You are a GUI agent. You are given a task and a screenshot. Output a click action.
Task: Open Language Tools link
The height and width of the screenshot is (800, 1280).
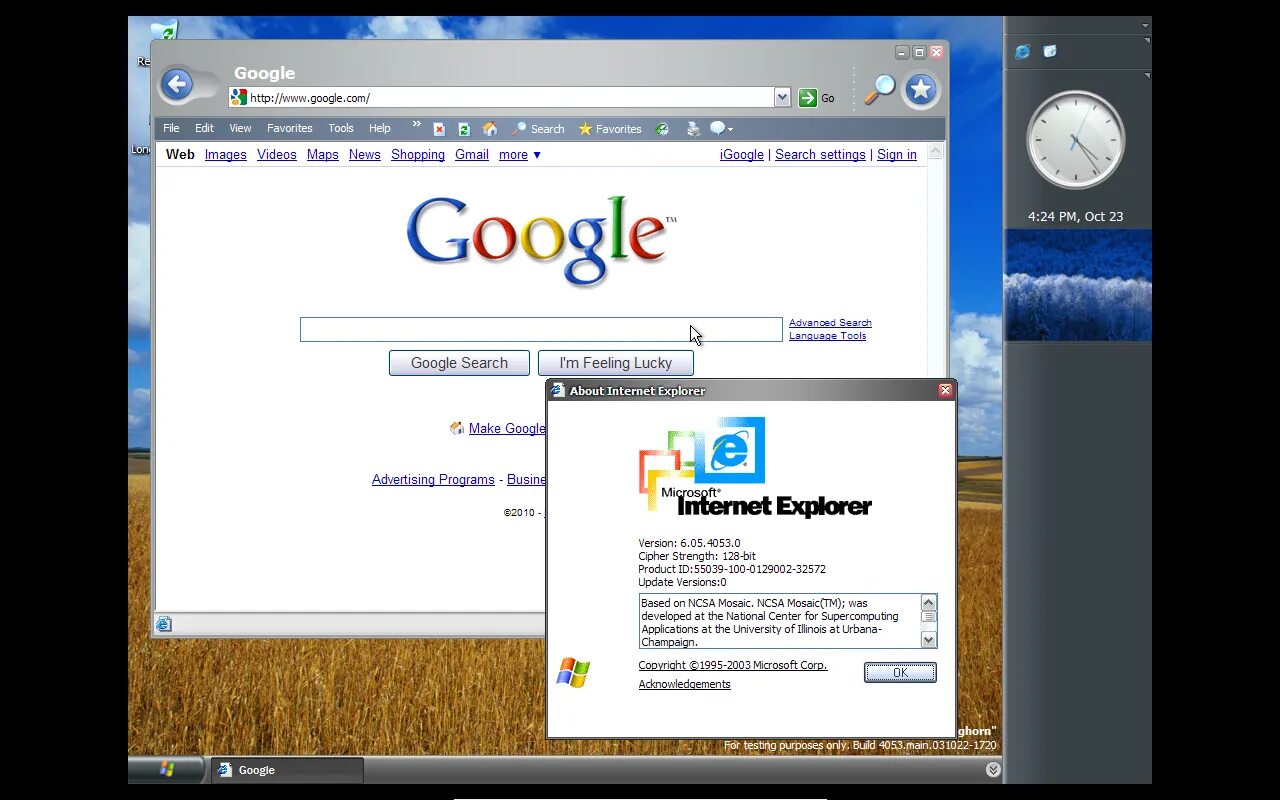click(828, 336)
